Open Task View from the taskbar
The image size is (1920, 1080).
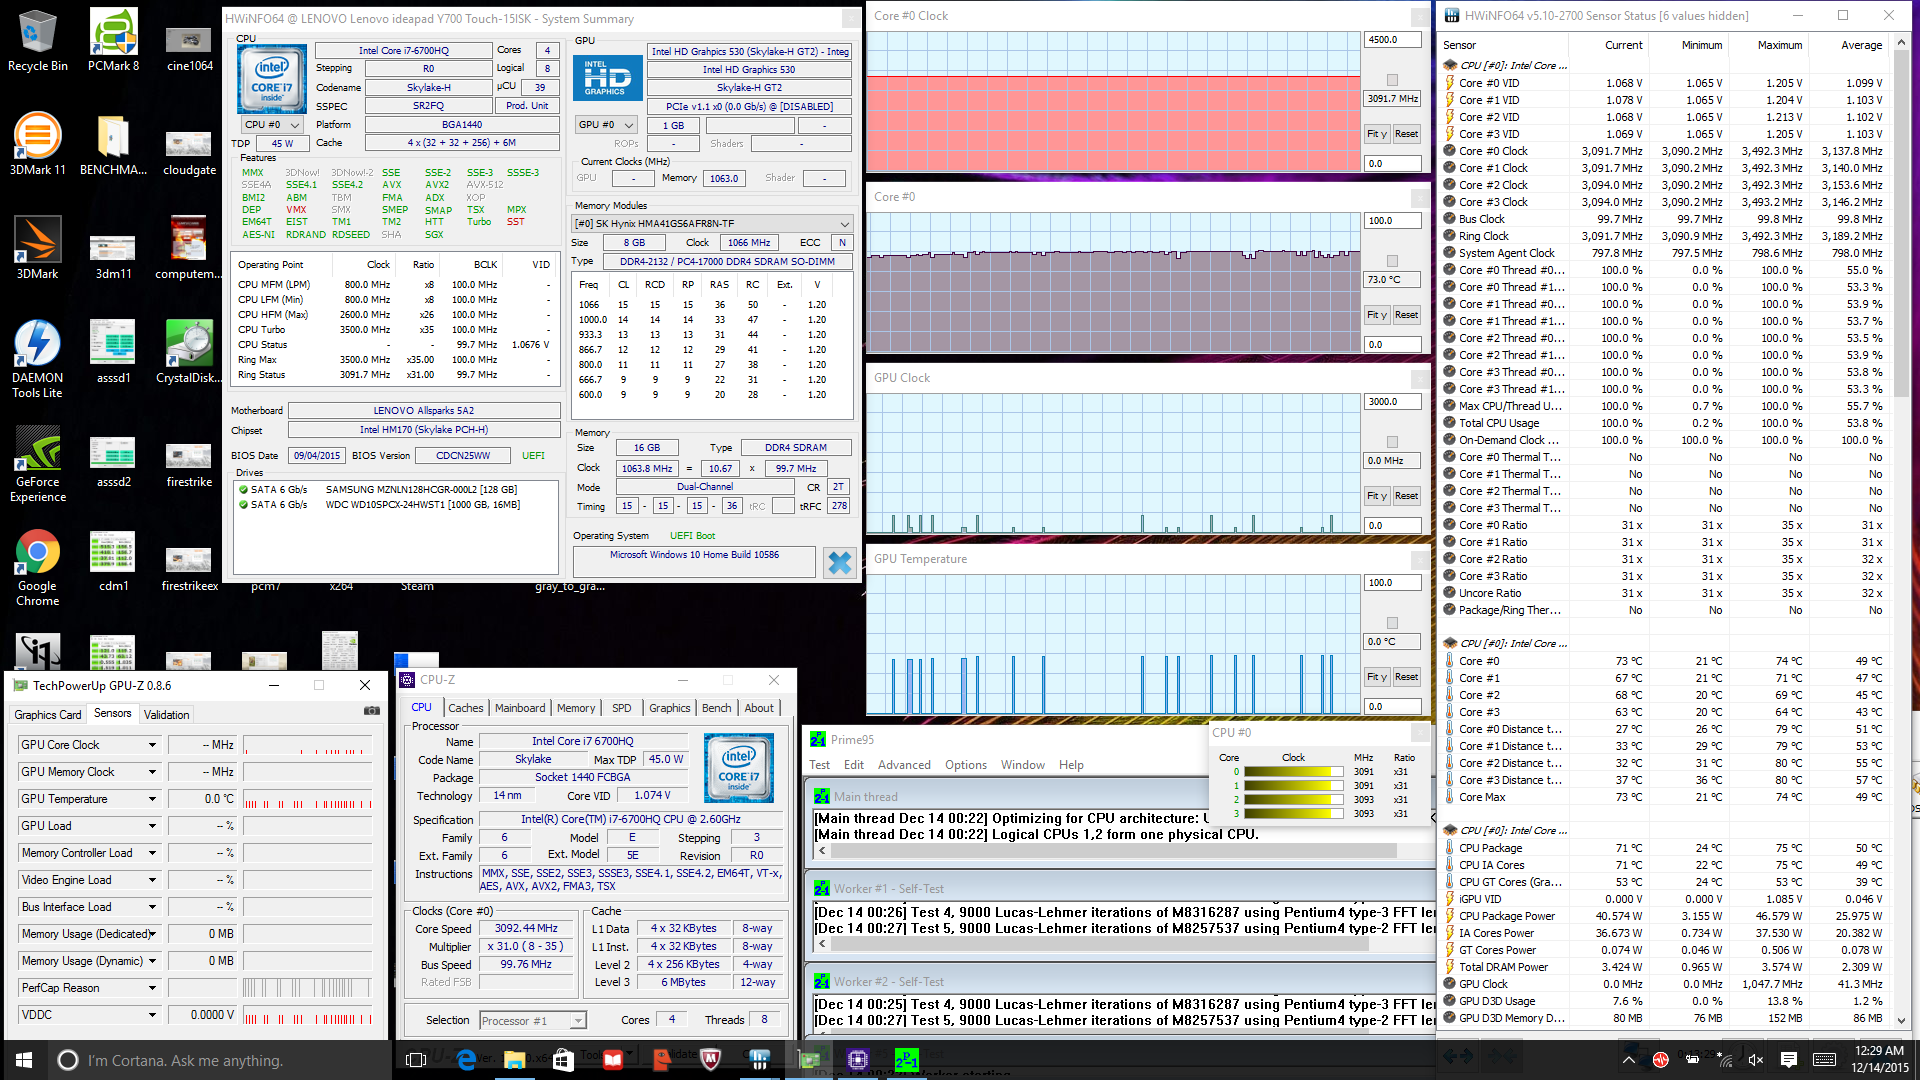416,1060
